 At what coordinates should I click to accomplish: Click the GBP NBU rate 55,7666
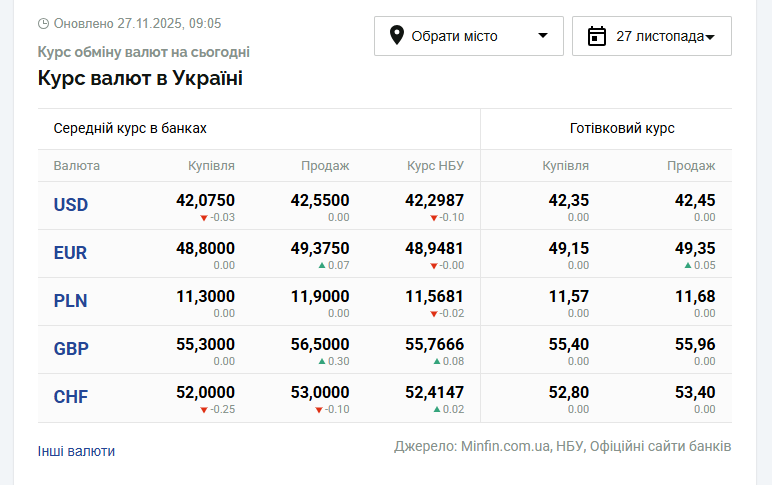tap(434, 344)
